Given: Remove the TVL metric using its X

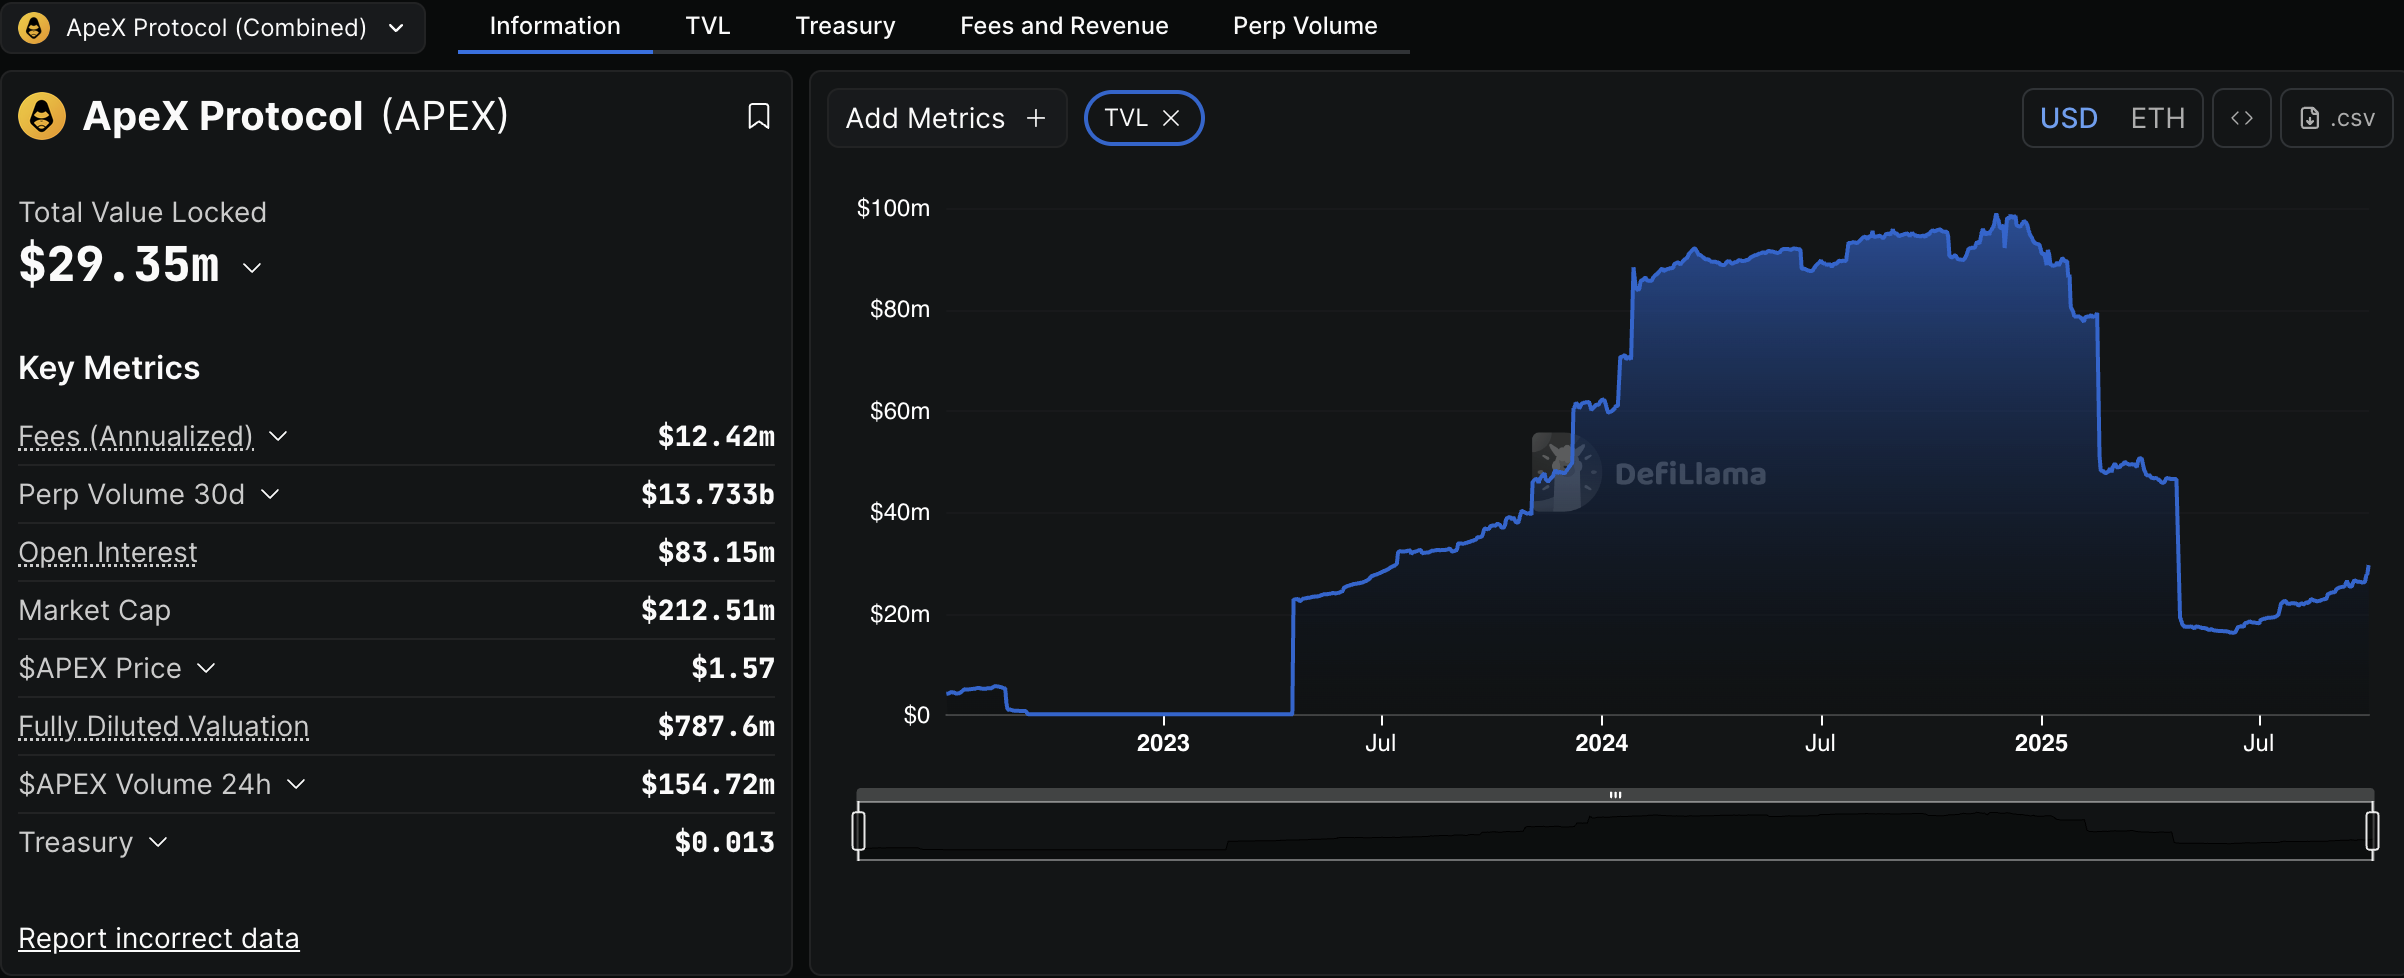Looking at the screenshot, I should coord(1171,118).
